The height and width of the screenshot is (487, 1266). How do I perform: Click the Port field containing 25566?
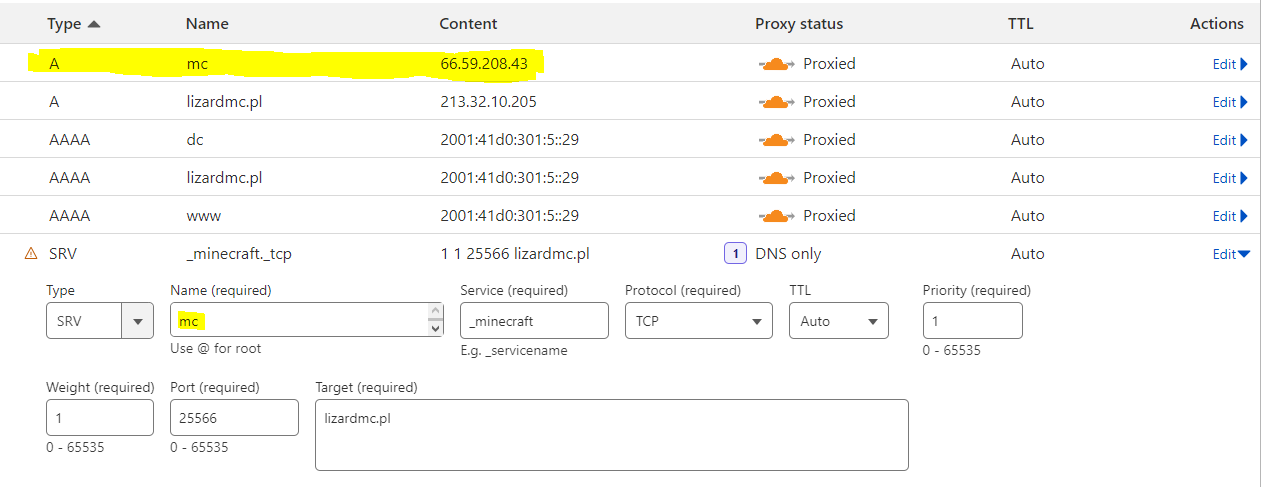pyautogui.click(x=234, y=418)
